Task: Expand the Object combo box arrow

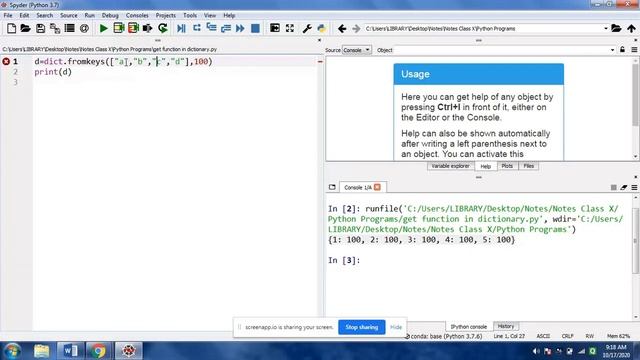Action: pyautogui.click(x=612, y=50)
